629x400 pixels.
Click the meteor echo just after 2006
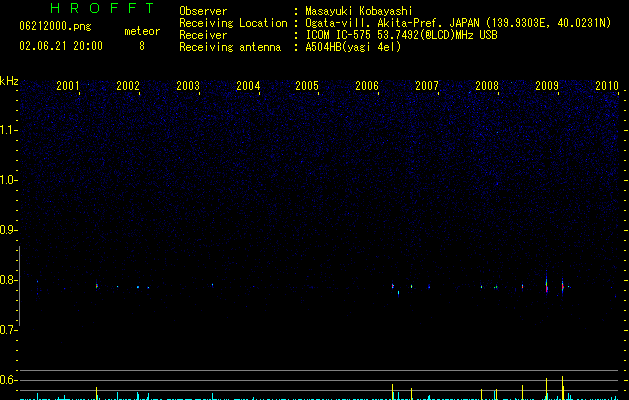point(393,286)
